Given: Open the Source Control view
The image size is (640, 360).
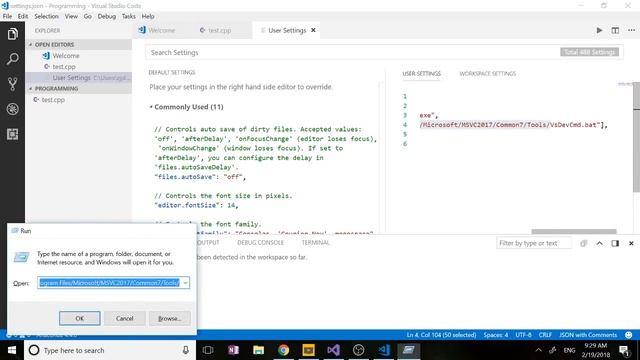Looking at the screenshot, I should click(x=12, y=84).
